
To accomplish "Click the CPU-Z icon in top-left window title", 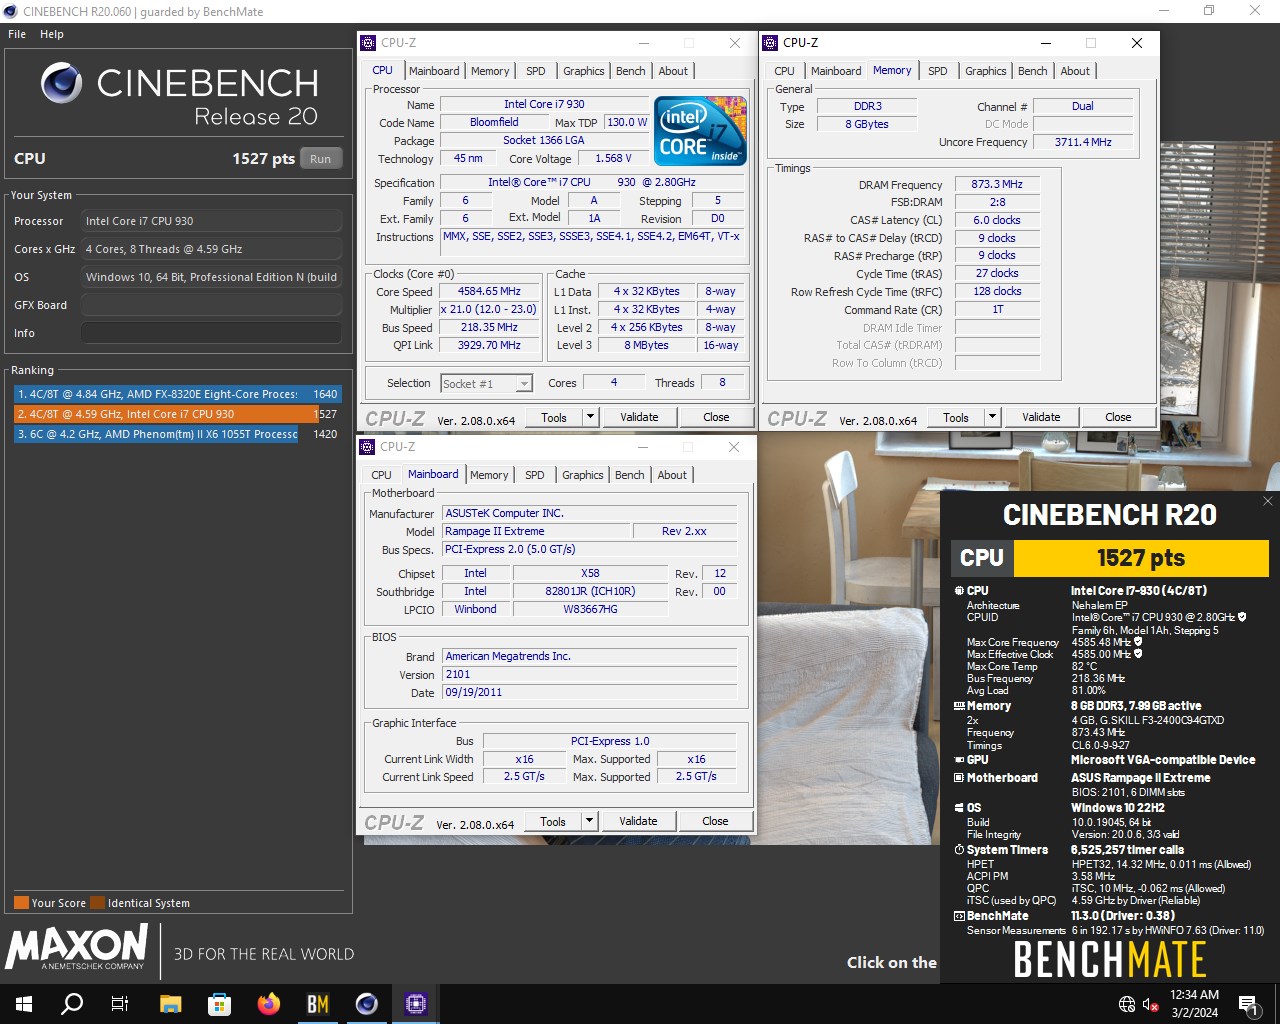I will 368,43.
